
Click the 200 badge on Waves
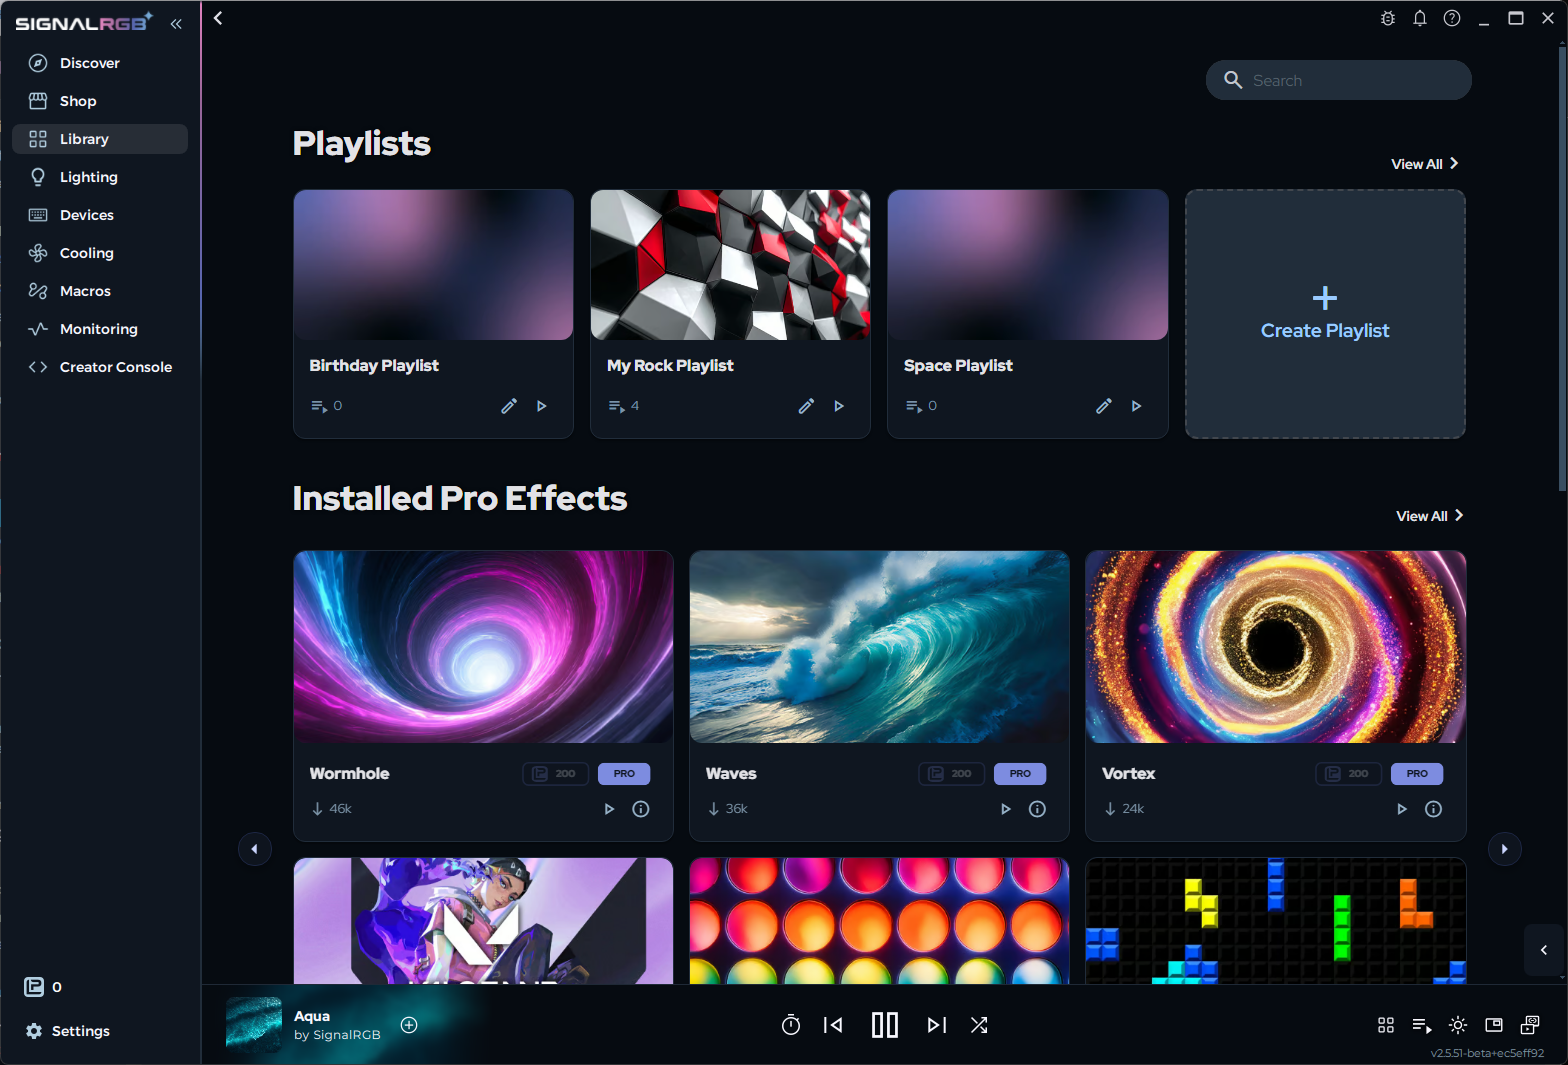pos(951,774)
